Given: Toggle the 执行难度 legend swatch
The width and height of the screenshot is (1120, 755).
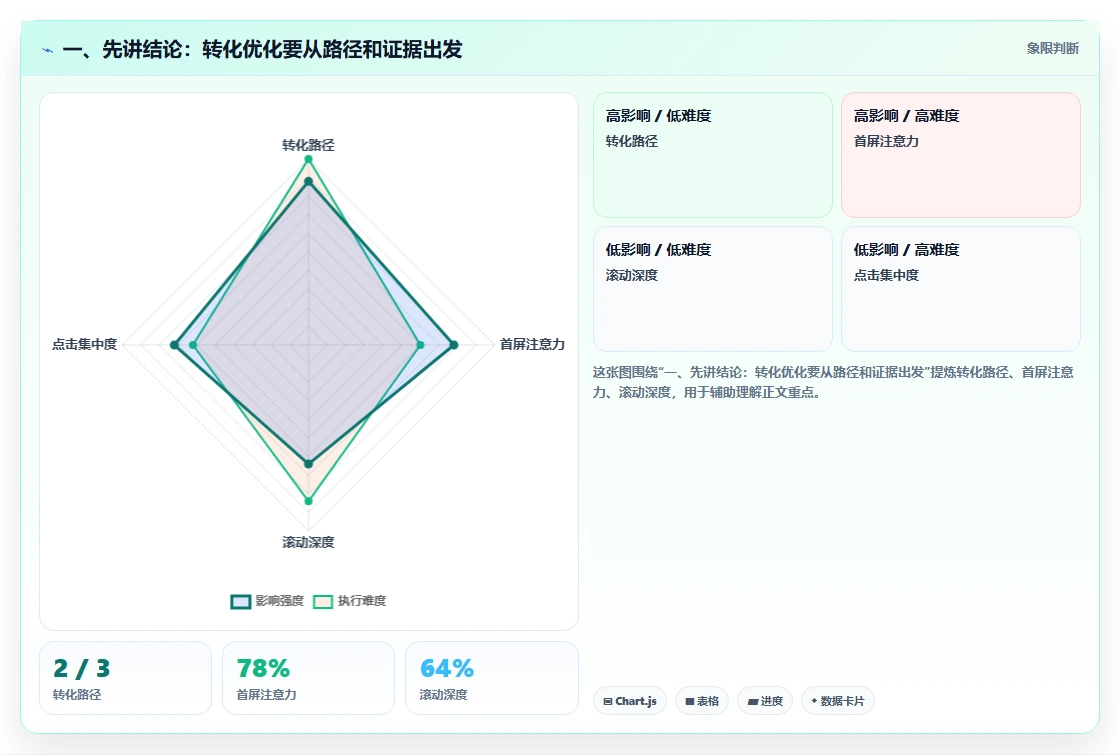Looking at the screenshot, I should 323,601.
